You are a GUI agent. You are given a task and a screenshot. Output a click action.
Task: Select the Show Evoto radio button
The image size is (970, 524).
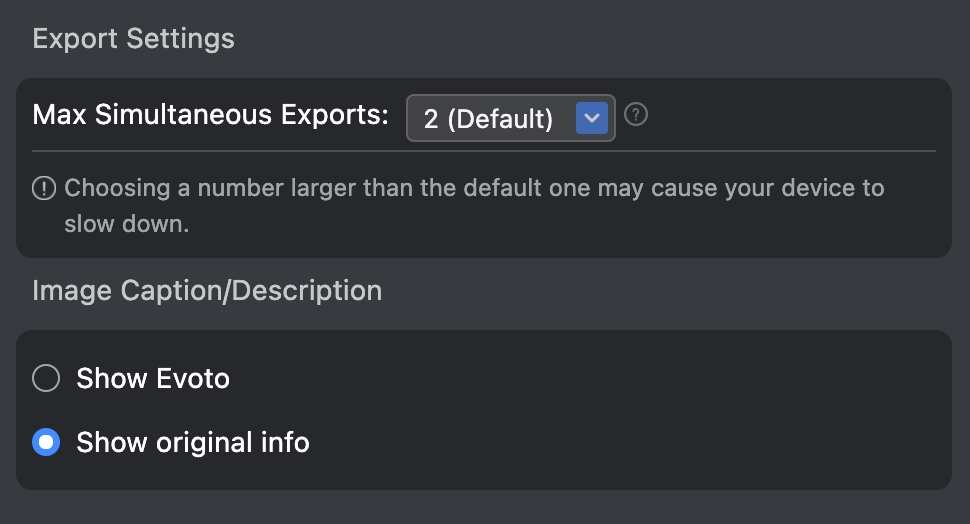point(46,378)
